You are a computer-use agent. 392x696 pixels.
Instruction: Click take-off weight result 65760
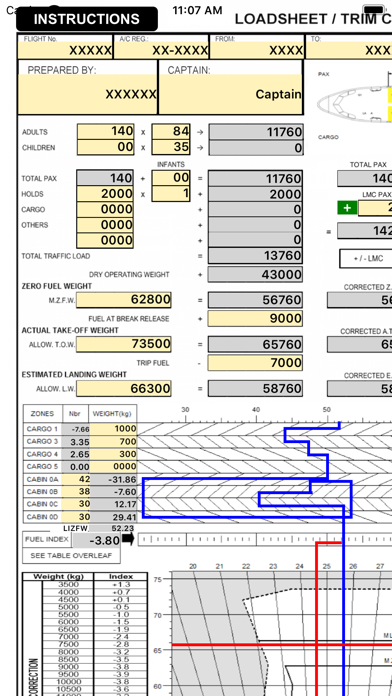pos(255,344)
